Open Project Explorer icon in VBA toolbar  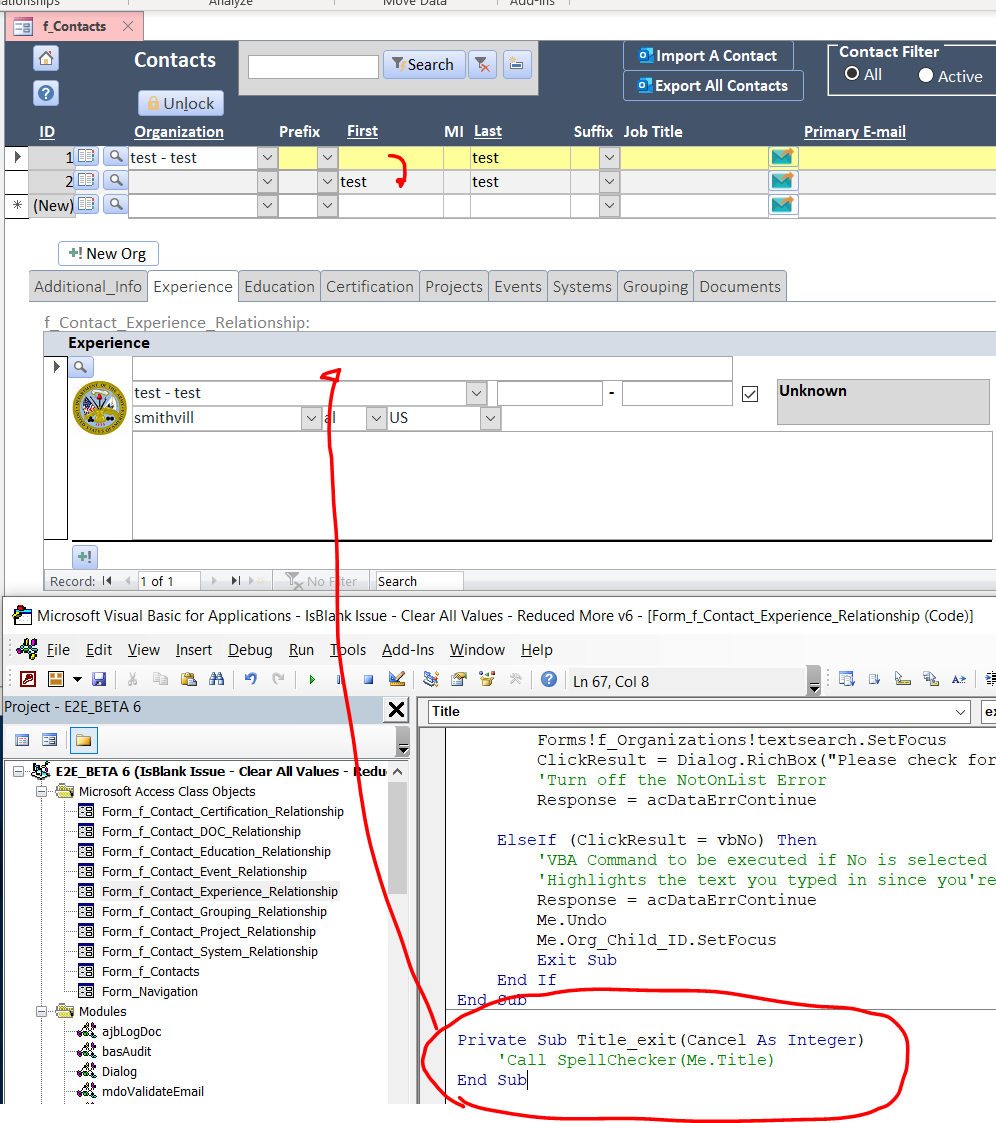(x=430, y=679)
